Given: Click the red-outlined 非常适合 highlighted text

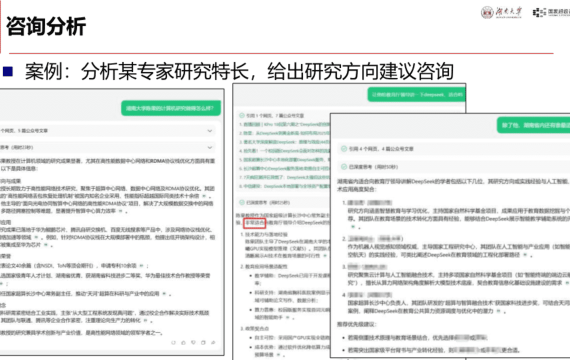Looking at the screenshot, I should pyautogui.click(x=254, y=222).
